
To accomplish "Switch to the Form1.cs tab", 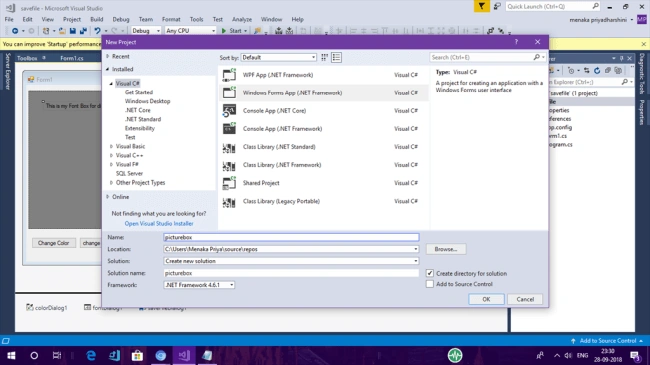I will (x=72, y=58).
